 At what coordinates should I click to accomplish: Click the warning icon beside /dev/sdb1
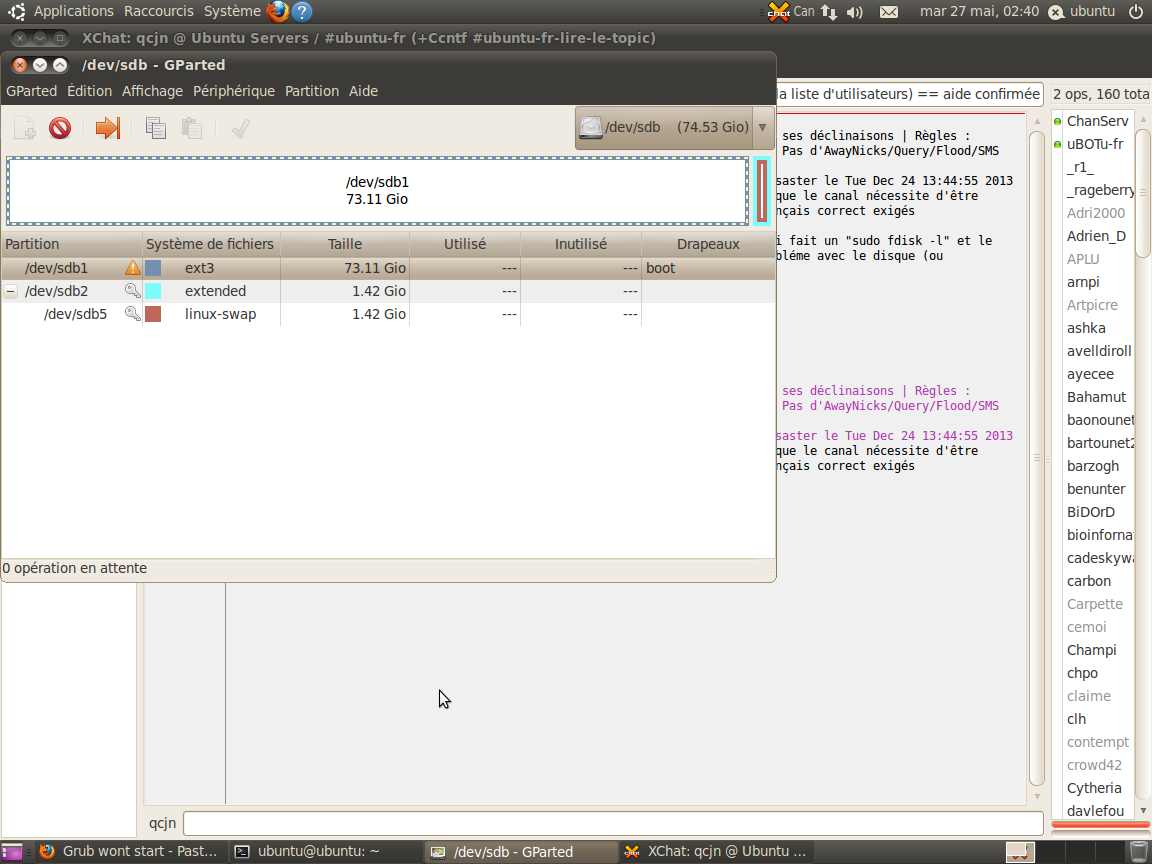coord(132,267)
